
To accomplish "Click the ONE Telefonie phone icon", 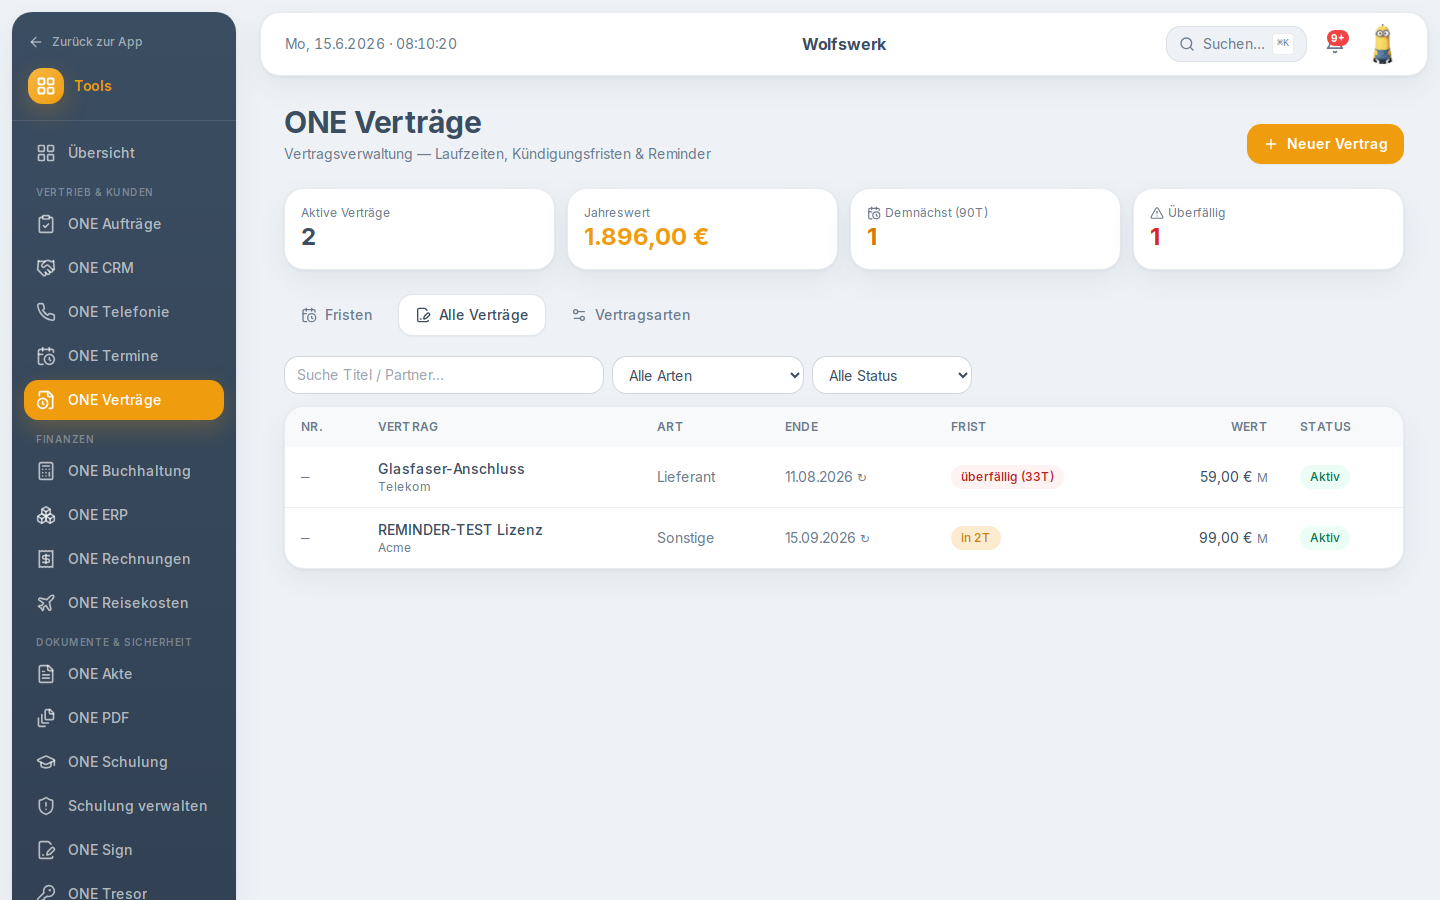I will (46, 312).
